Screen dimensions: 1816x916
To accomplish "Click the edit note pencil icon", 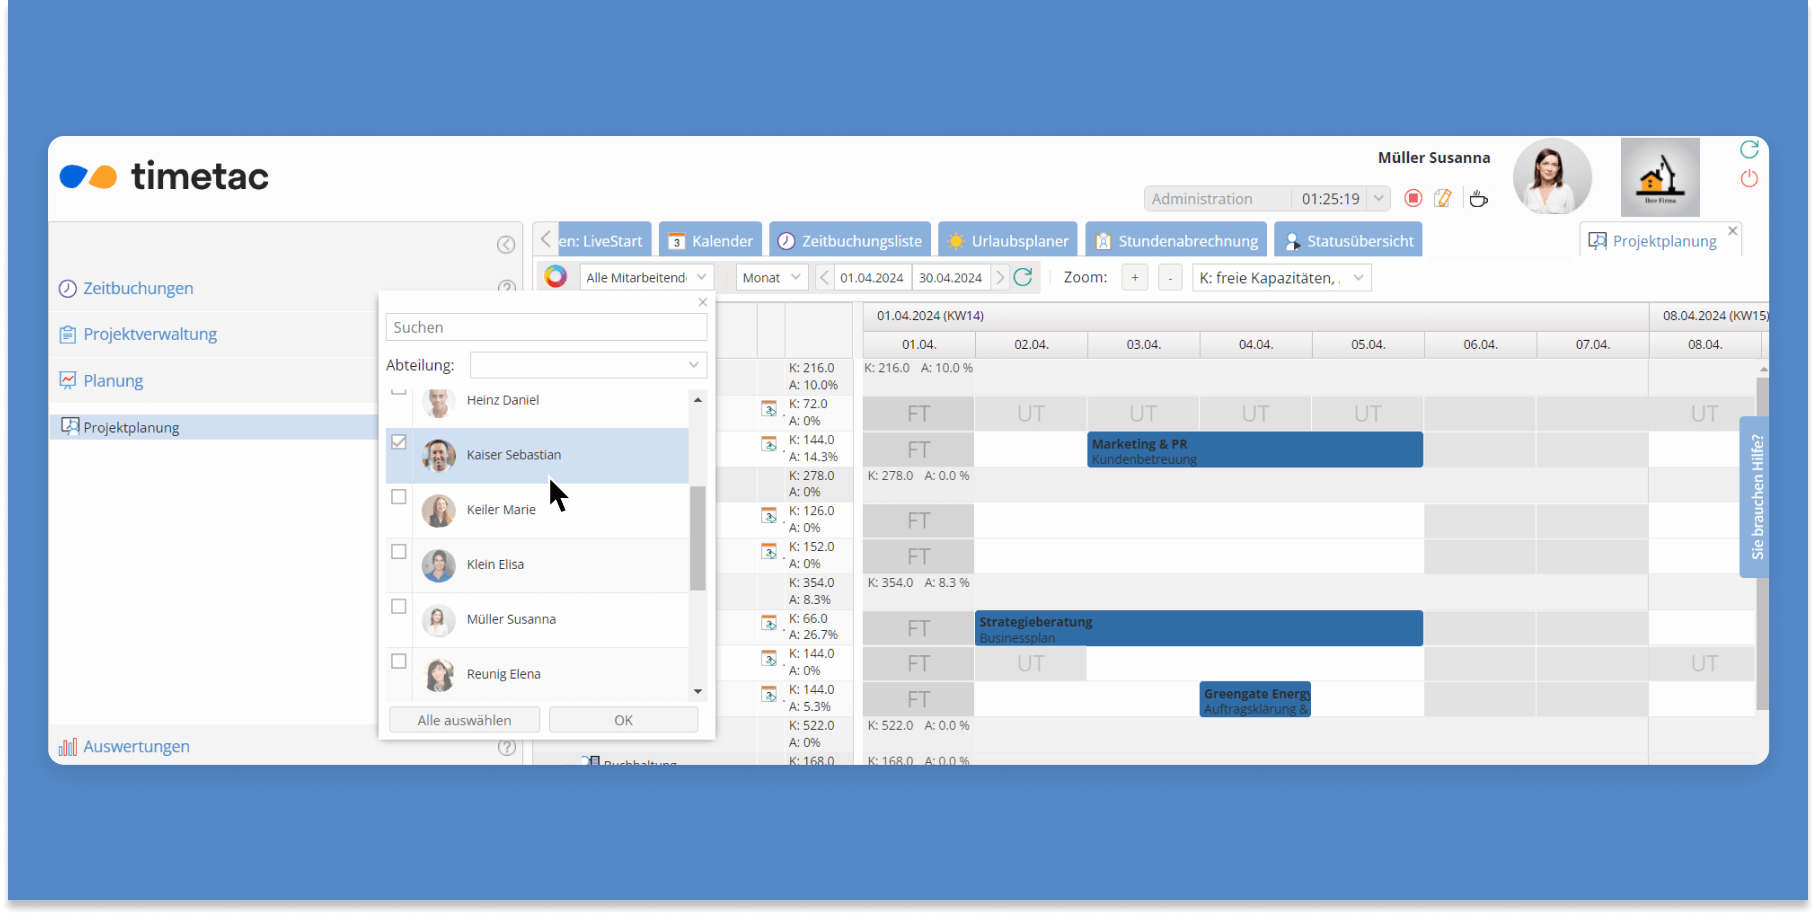I will tap(1443, 198).
